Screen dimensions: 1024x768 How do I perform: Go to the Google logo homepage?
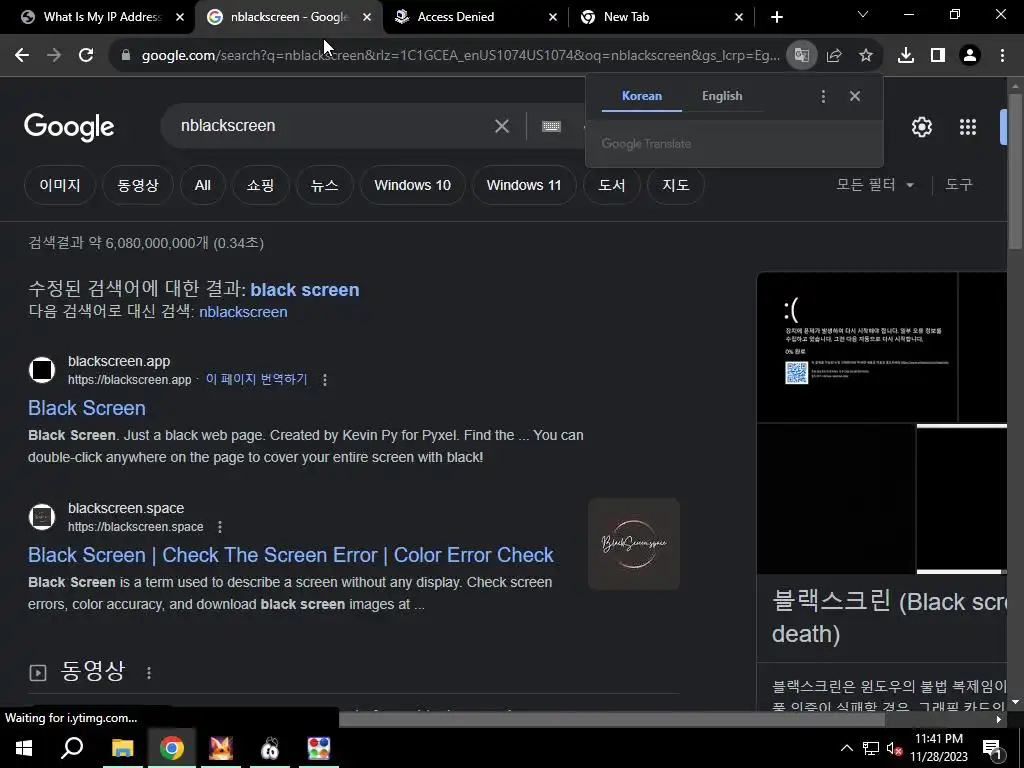point(69,127)
